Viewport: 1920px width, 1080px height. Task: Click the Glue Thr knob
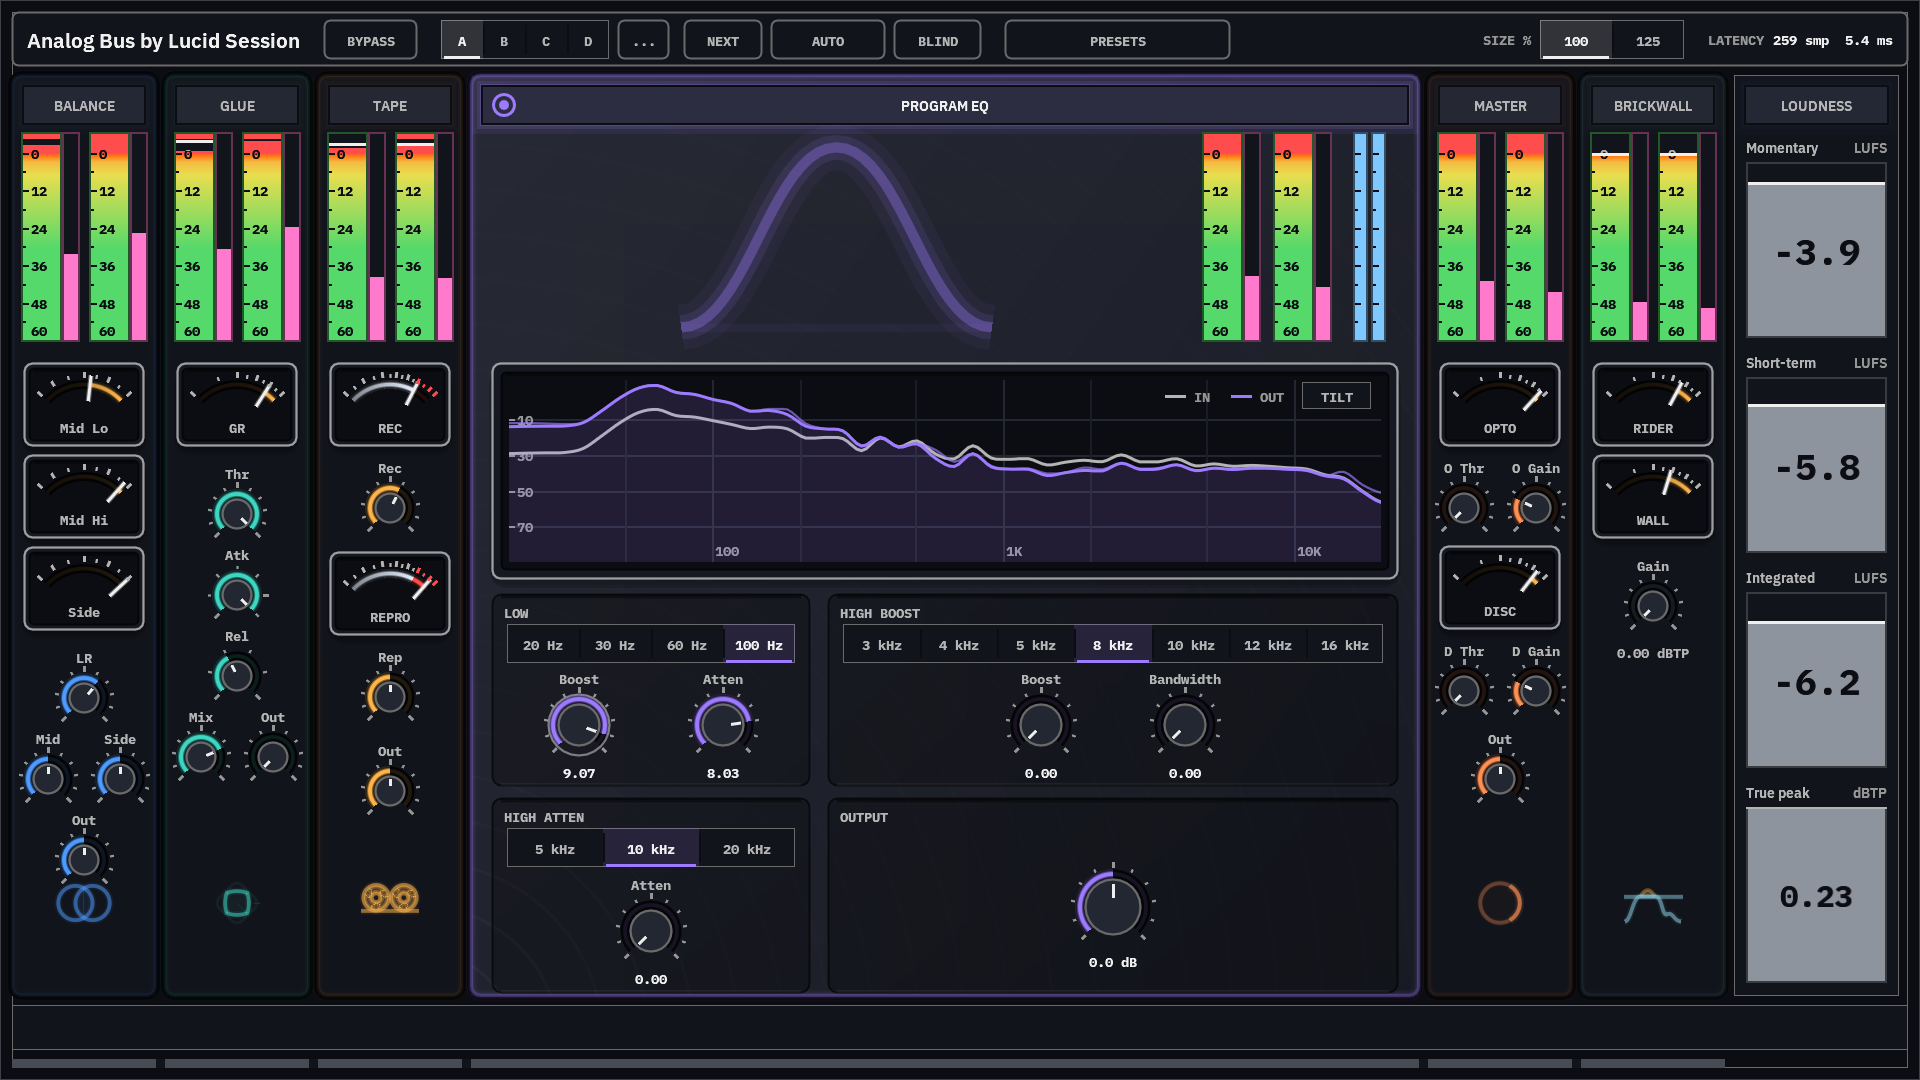(237, 513)
